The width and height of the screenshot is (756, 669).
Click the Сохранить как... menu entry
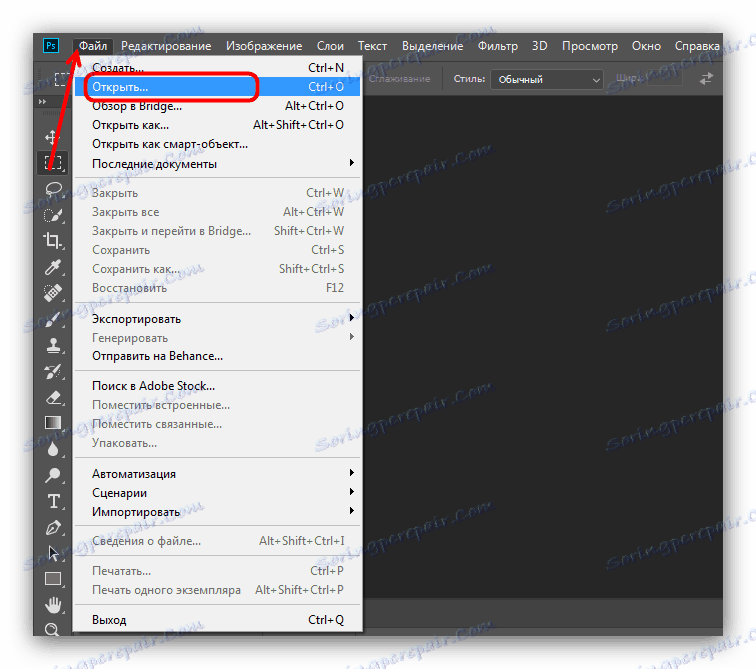pos(218,269)
